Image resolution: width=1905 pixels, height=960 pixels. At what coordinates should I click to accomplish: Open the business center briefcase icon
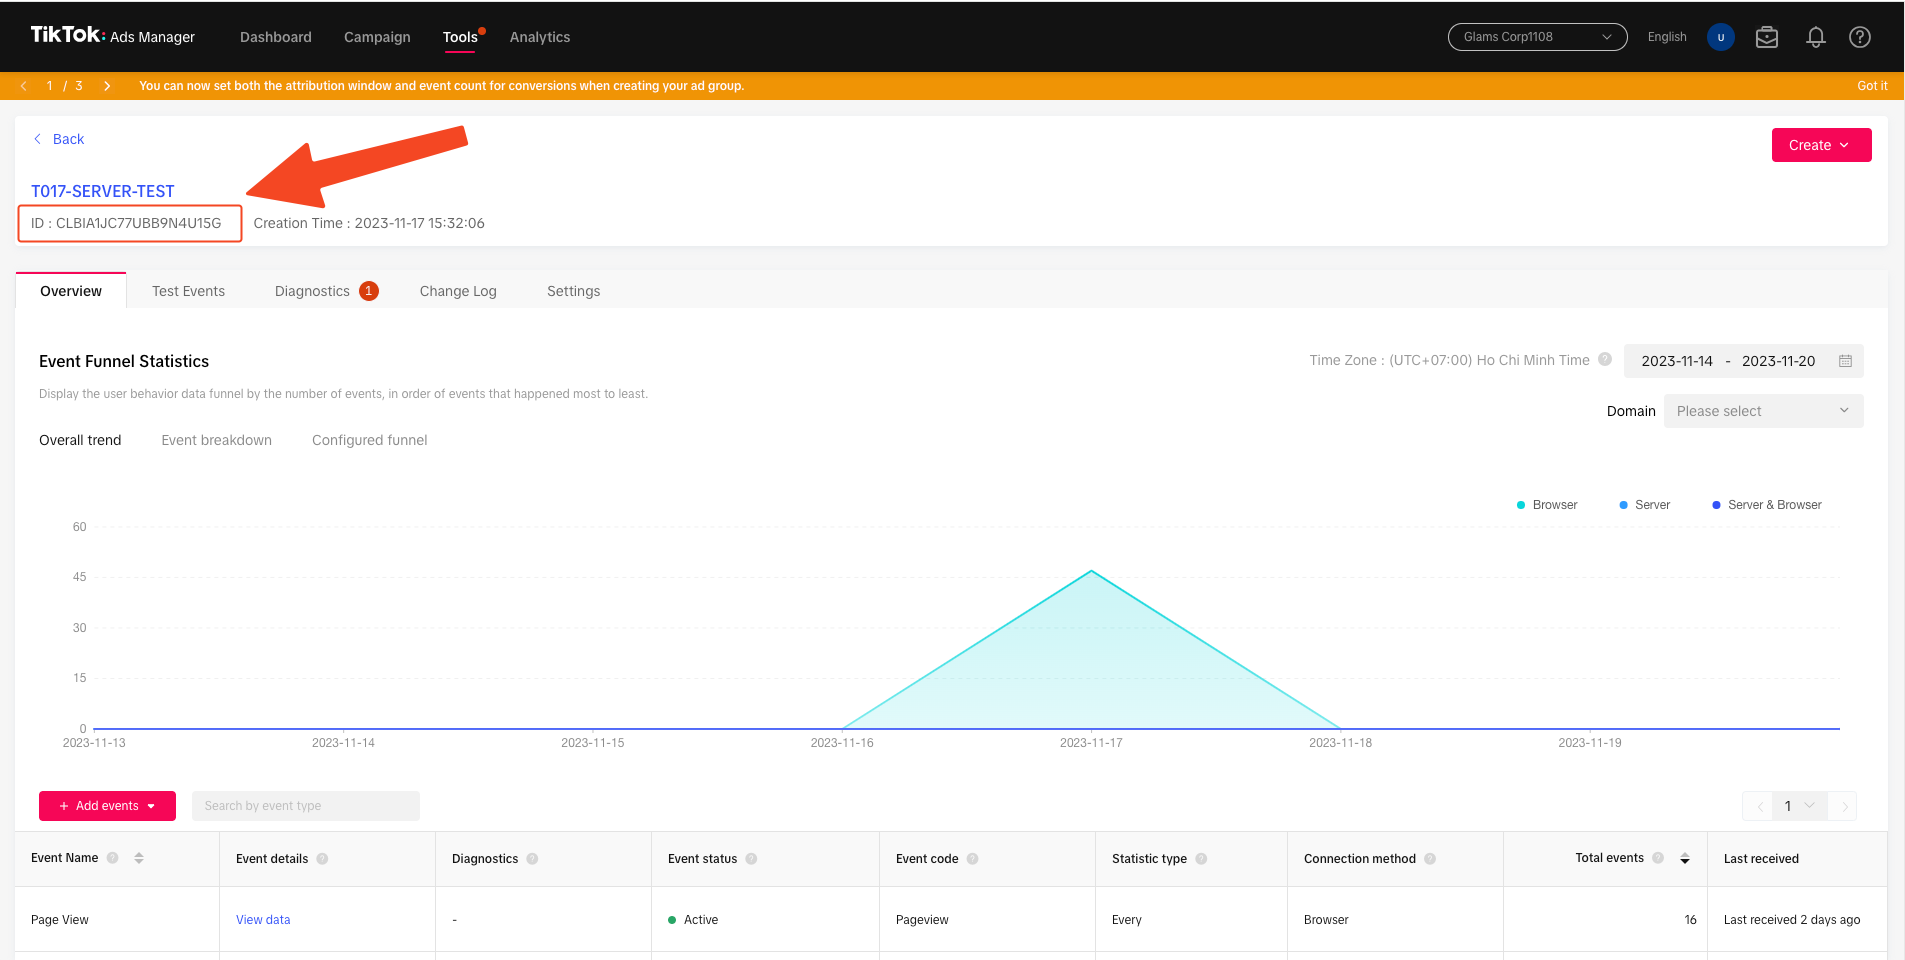[x=1767, y=37]
